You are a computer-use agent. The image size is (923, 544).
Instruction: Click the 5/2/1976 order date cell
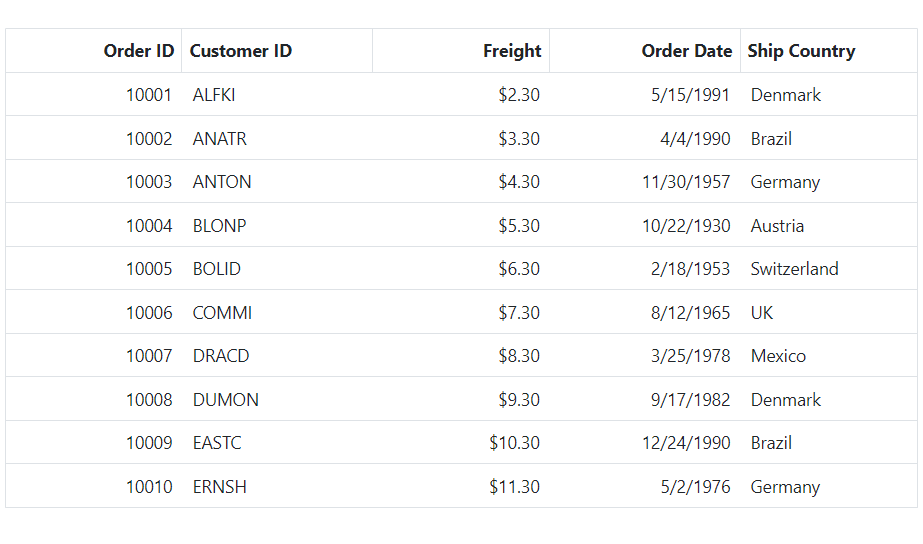[645, 487]
